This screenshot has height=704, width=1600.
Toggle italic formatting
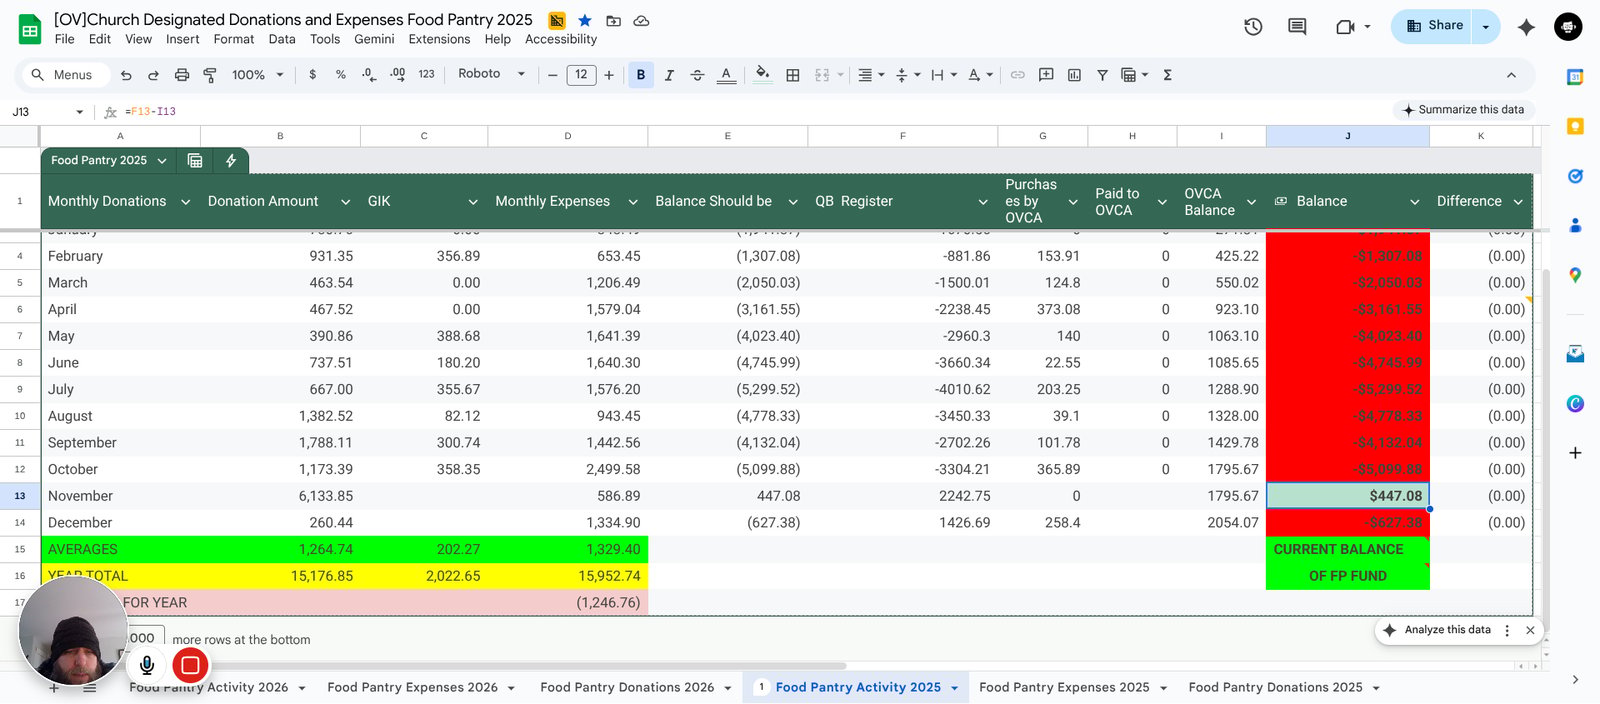(669, 75)
